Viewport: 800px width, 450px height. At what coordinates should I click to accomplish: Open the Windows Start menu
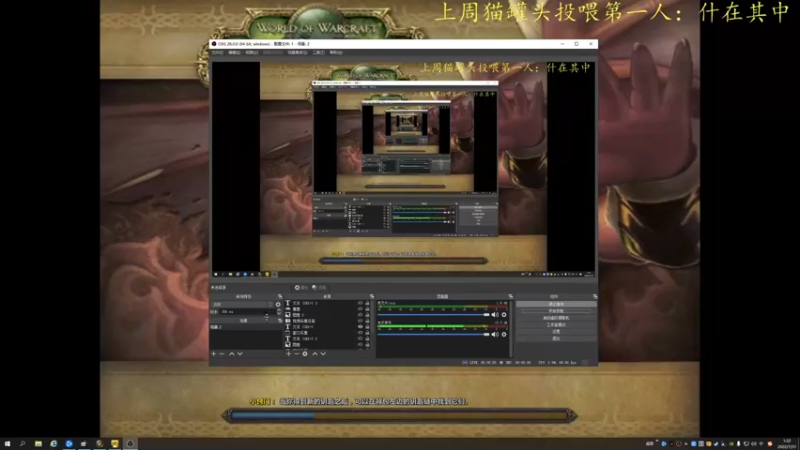(7, 444)
